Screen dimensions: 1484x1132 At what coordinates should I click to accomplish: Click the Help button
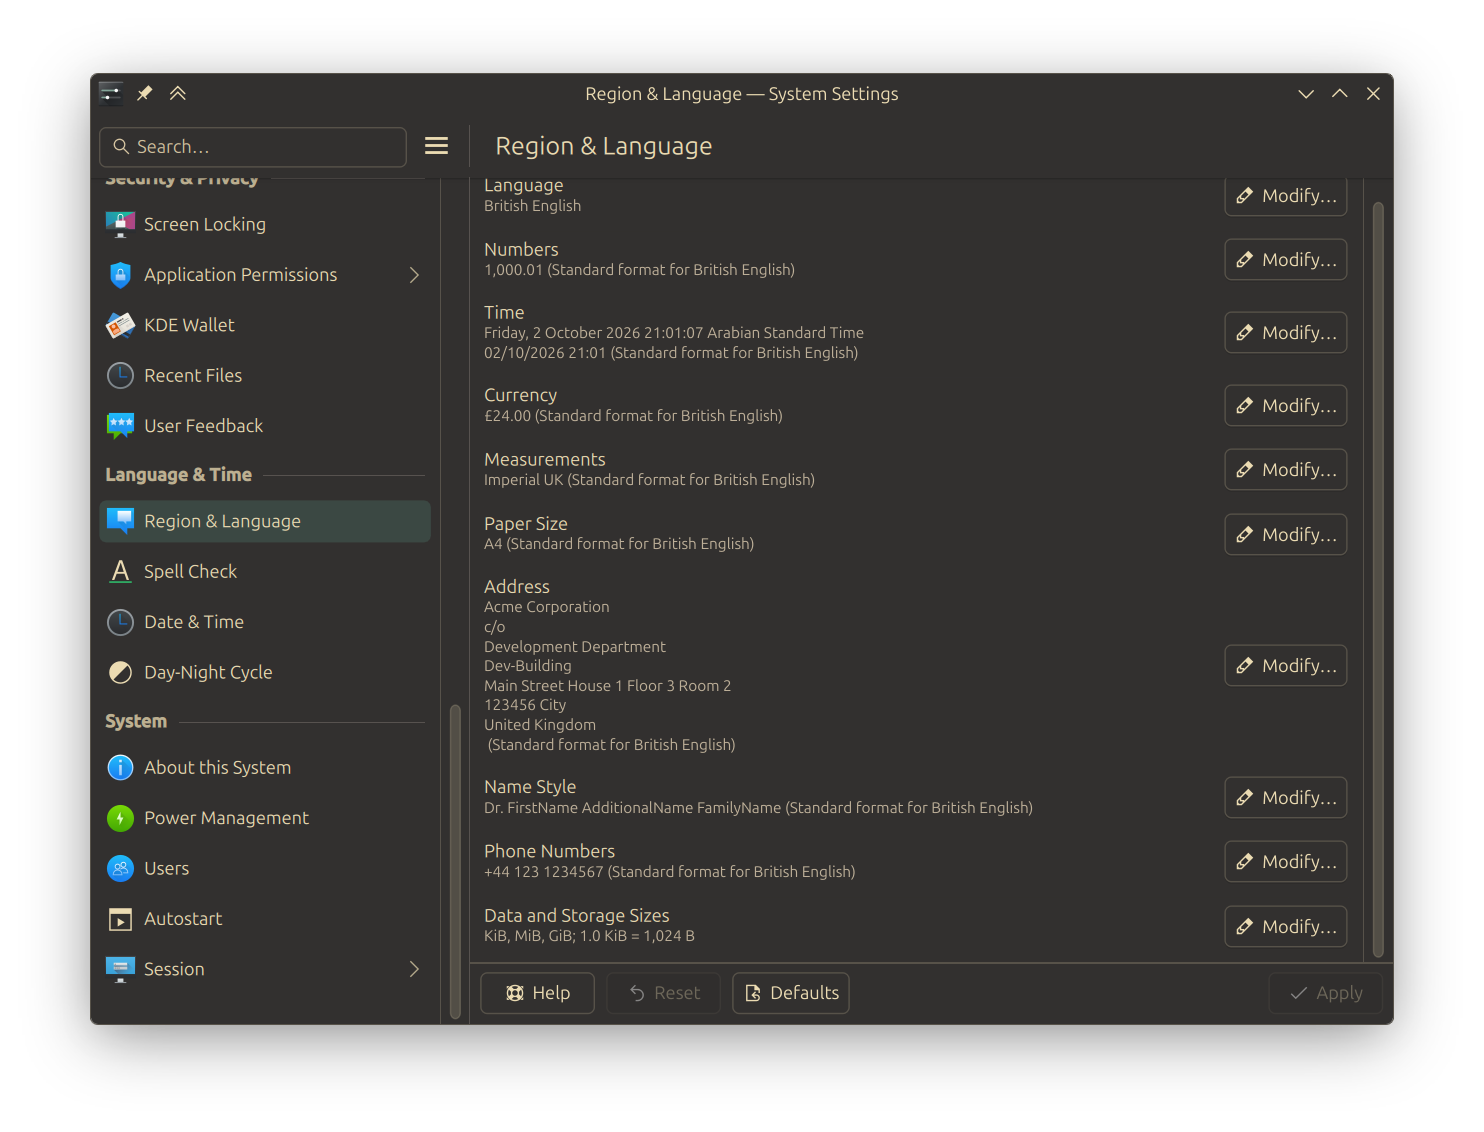click(538, 993)
